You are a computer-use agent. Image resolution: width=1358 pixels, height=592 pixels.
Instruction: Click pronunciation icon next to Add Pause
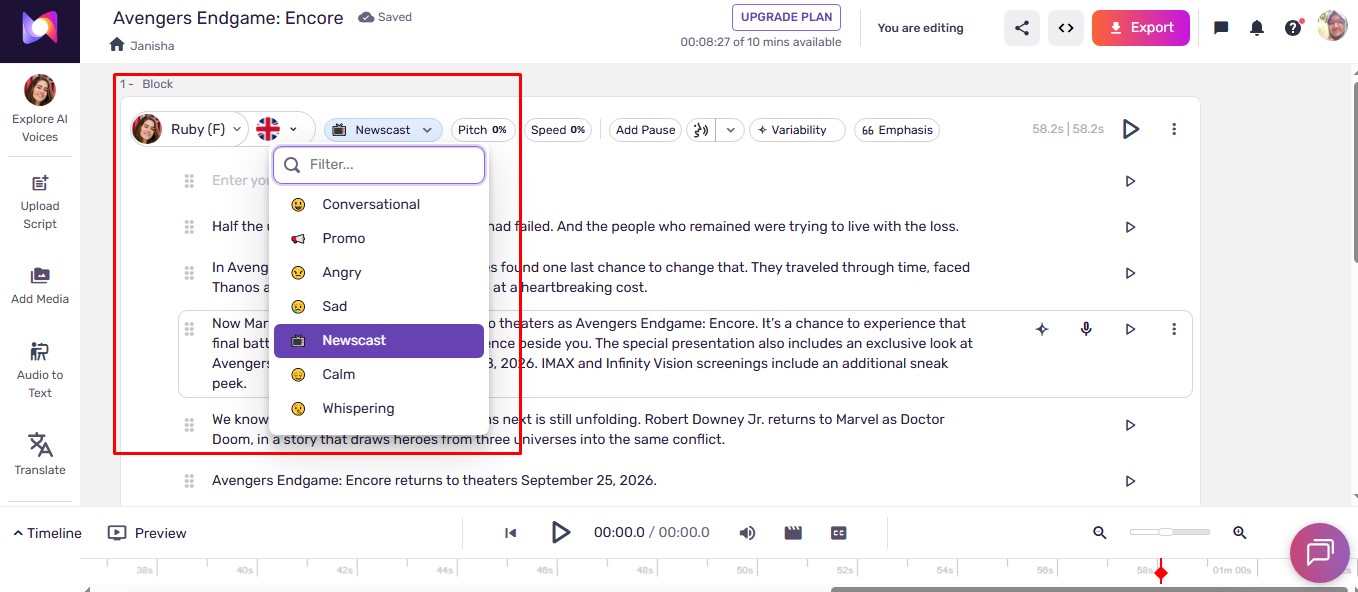coord(701,130)
